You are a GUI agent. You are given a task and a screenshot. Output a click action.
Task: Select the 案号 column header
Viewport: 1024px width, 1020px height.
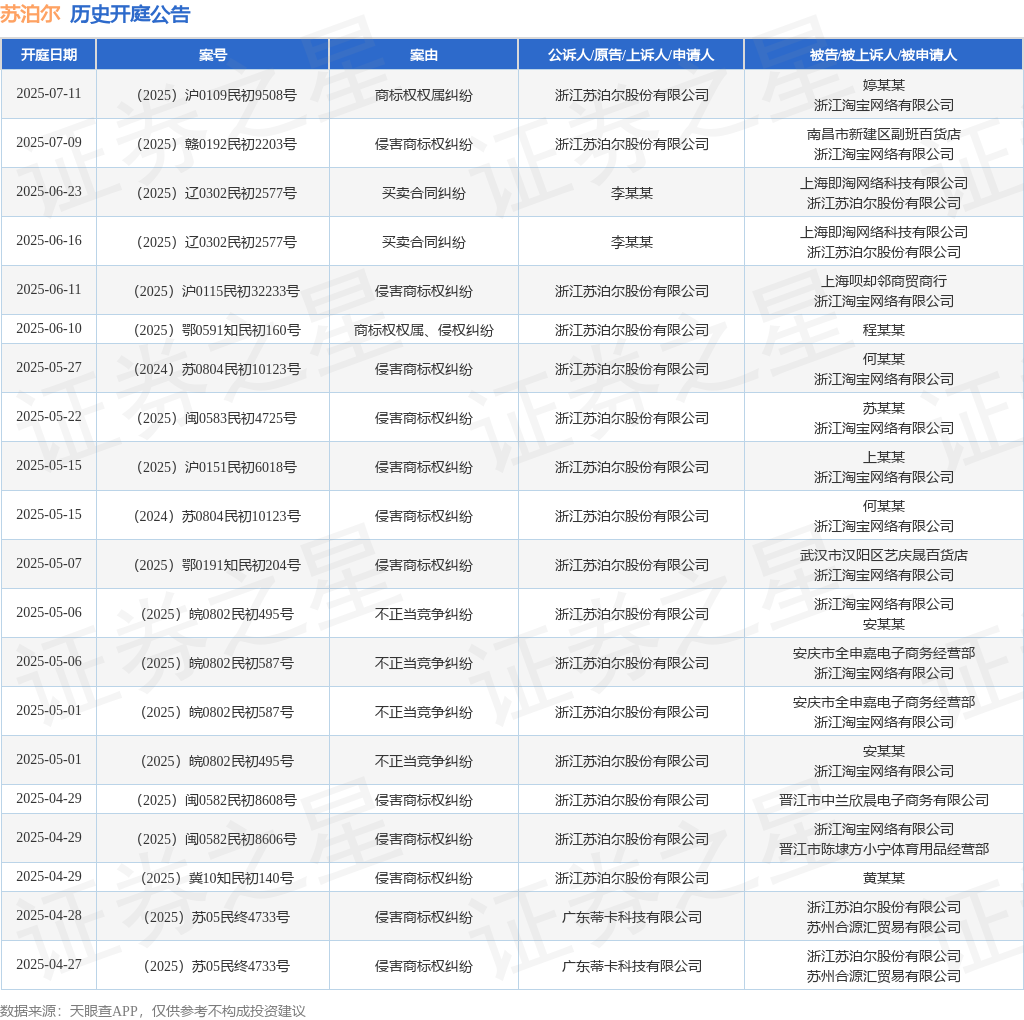click(x=213, y=55)
